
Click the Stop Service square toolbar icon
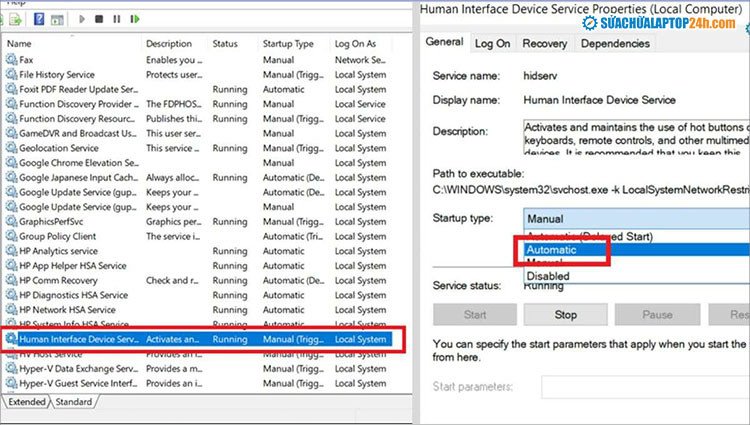pyautogui.click(x=99, y=19)
